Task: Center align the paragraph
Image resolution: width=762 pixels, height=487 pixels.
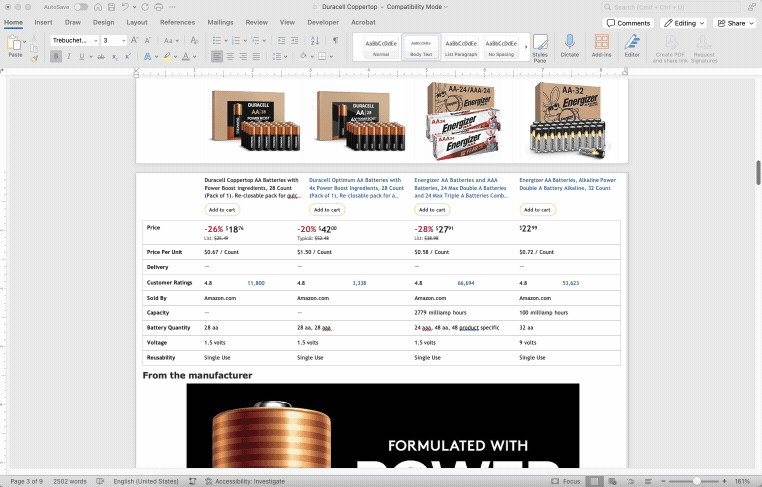Action: [230, 57]
